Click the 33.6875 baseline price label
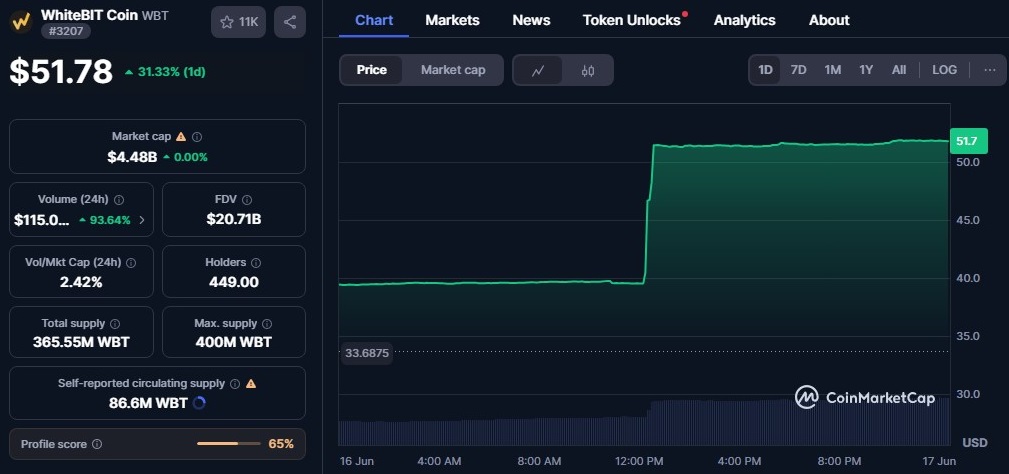 pos(366,352)
